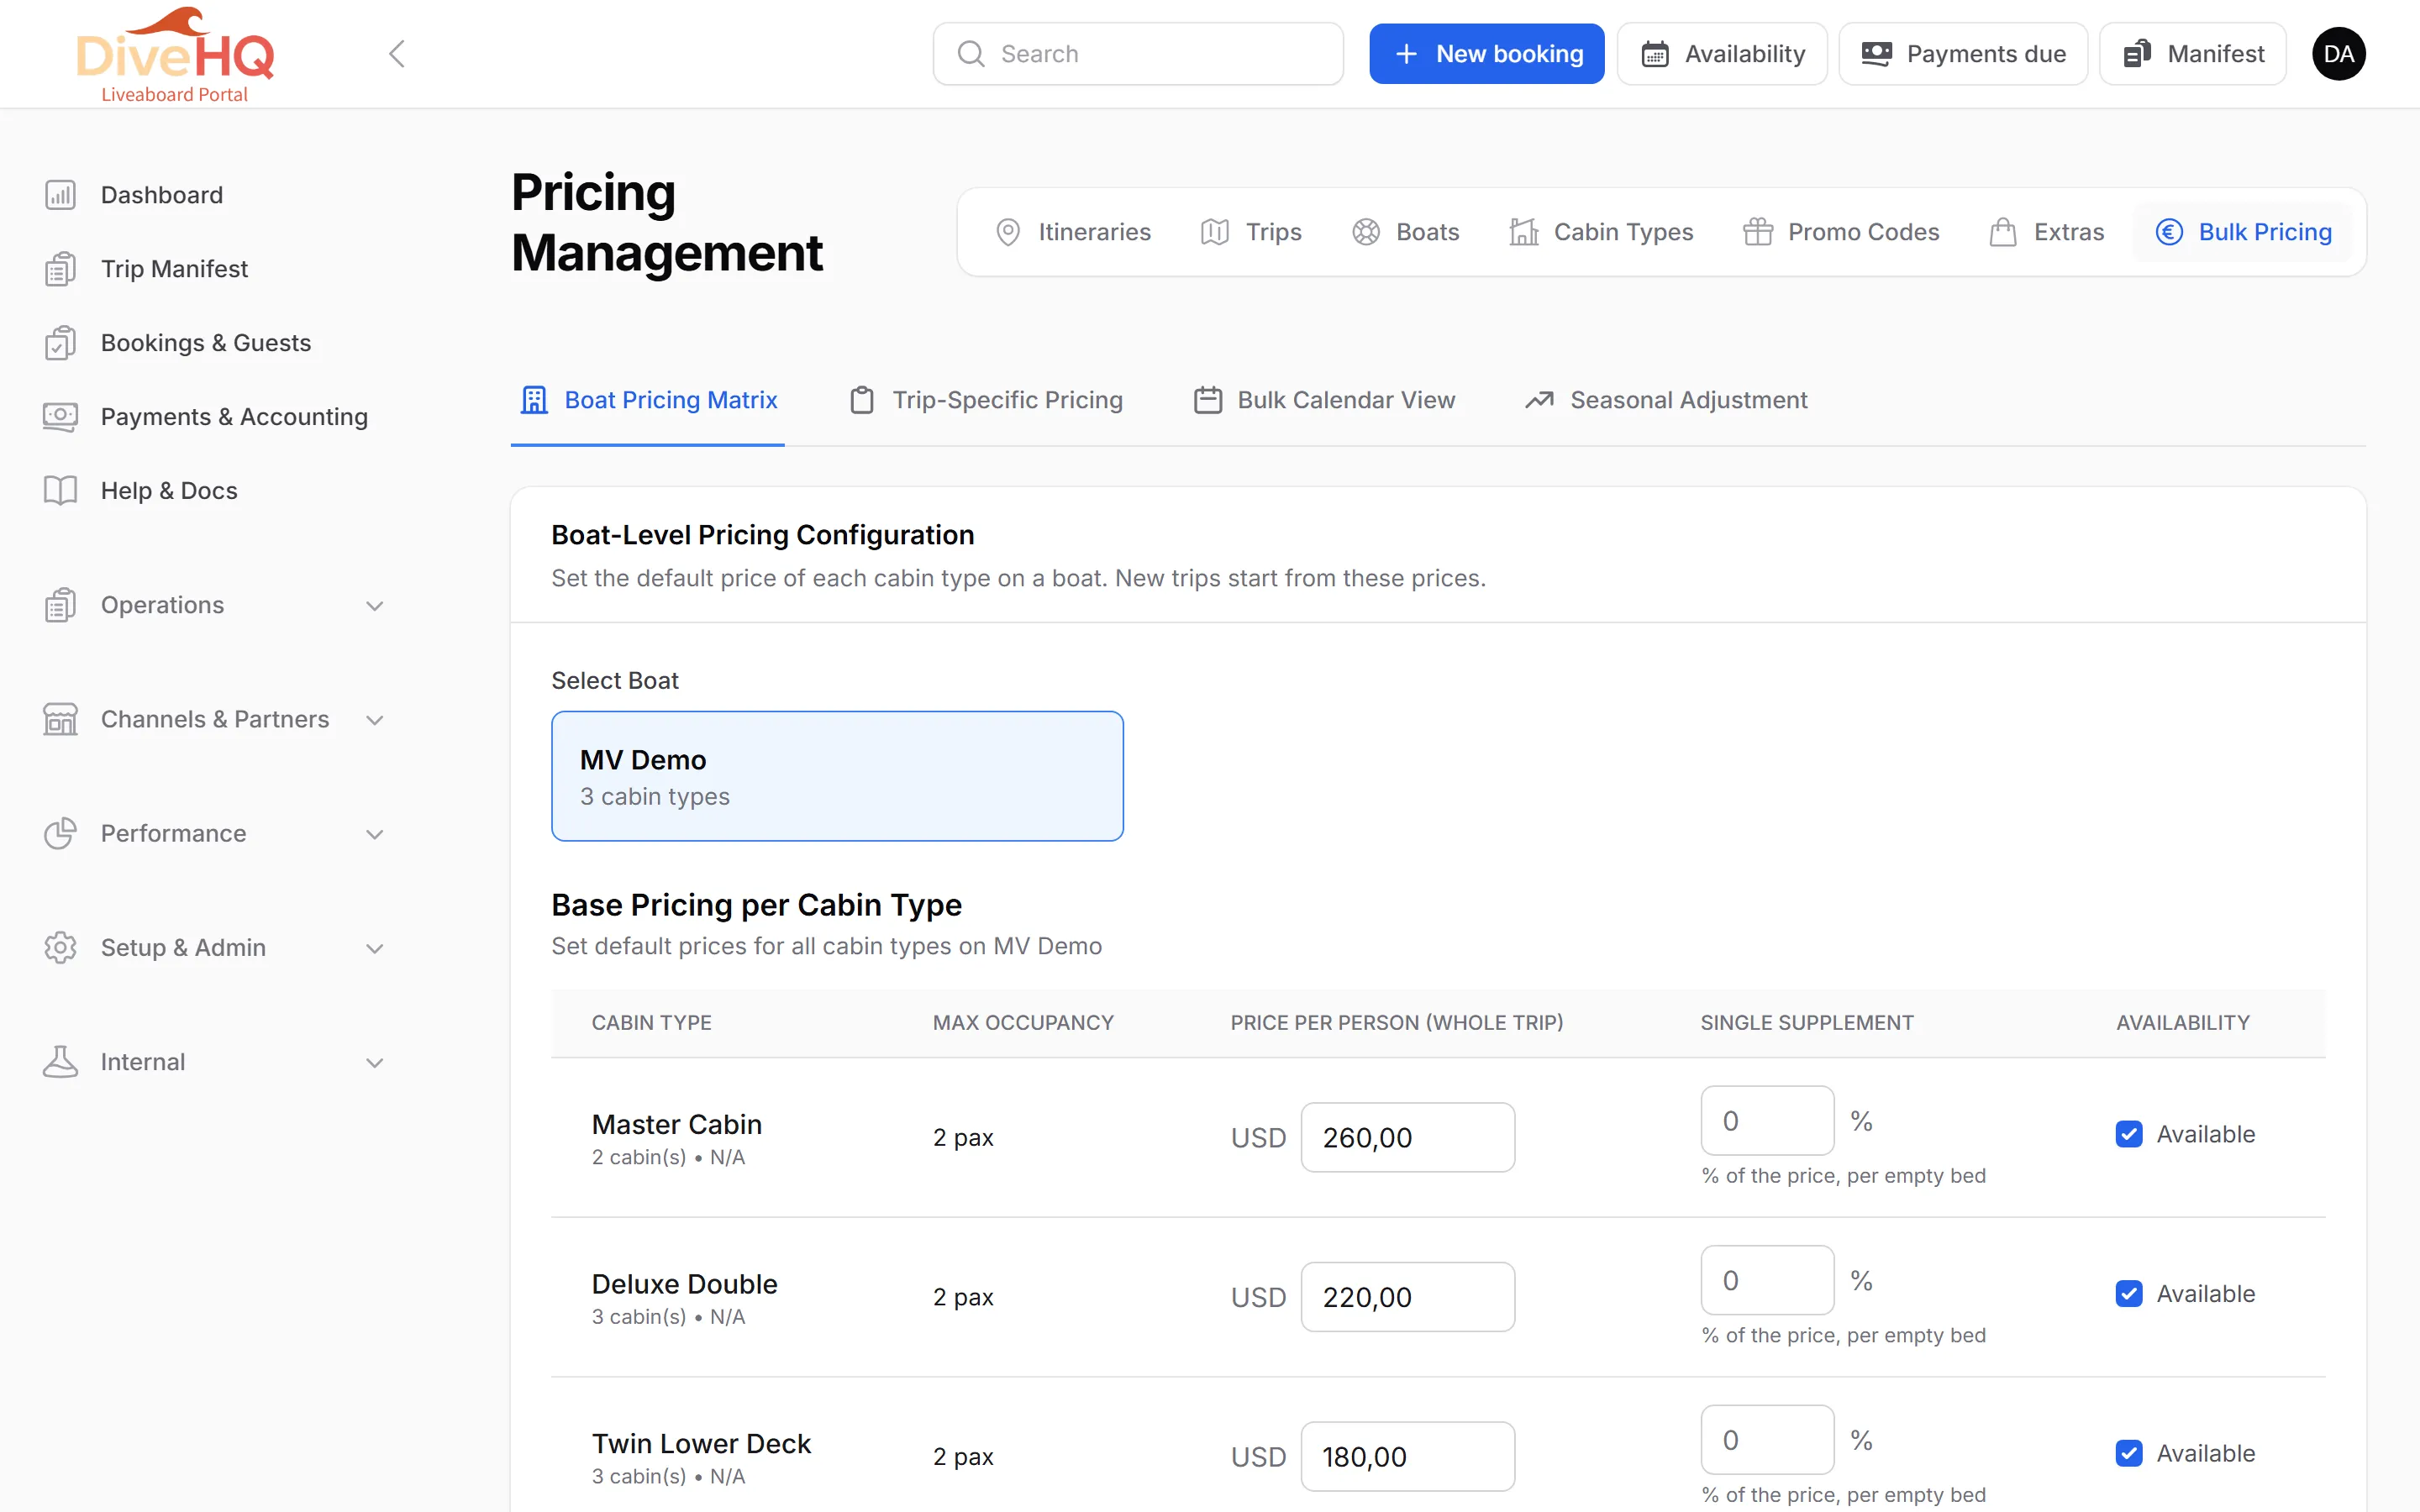Click the Search input field
The height and width of the screenshot is (1512, 2420).
(x=1138, y=54)
